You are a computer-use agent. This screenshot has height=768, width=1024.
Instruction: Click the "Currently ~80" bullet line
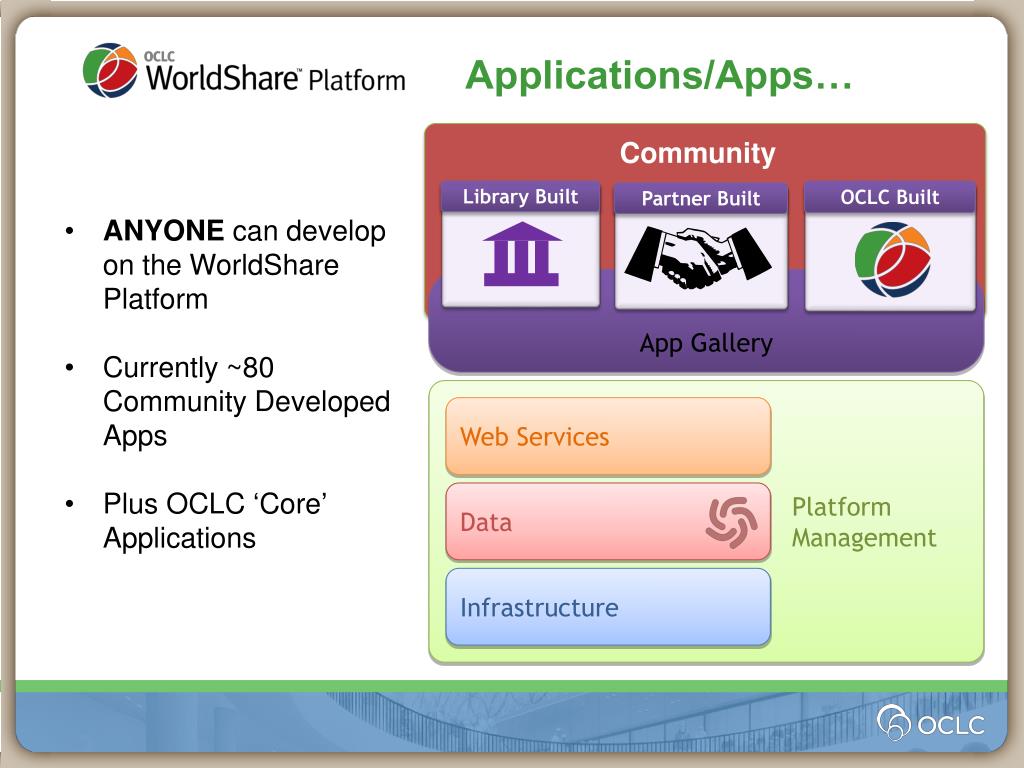(189, 368)
